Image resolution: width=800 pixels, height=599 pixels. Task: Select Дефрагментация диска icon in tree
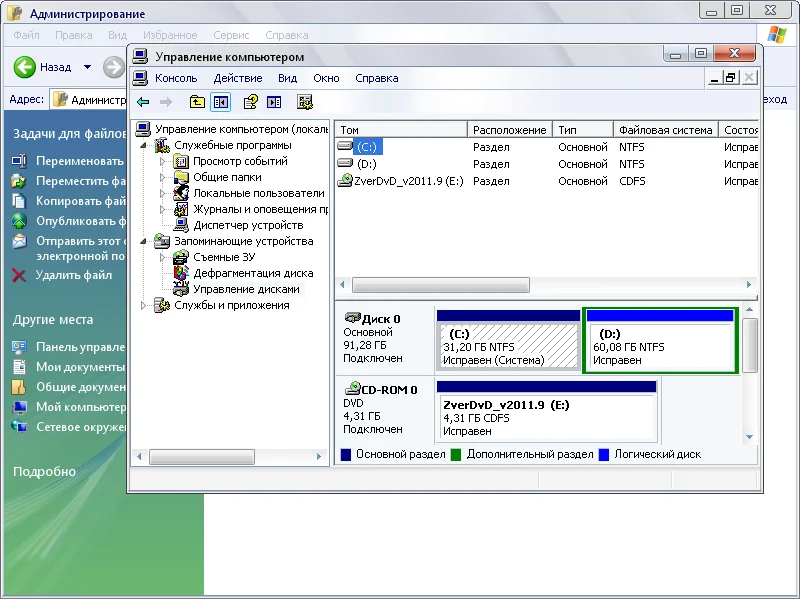[181, 273]
